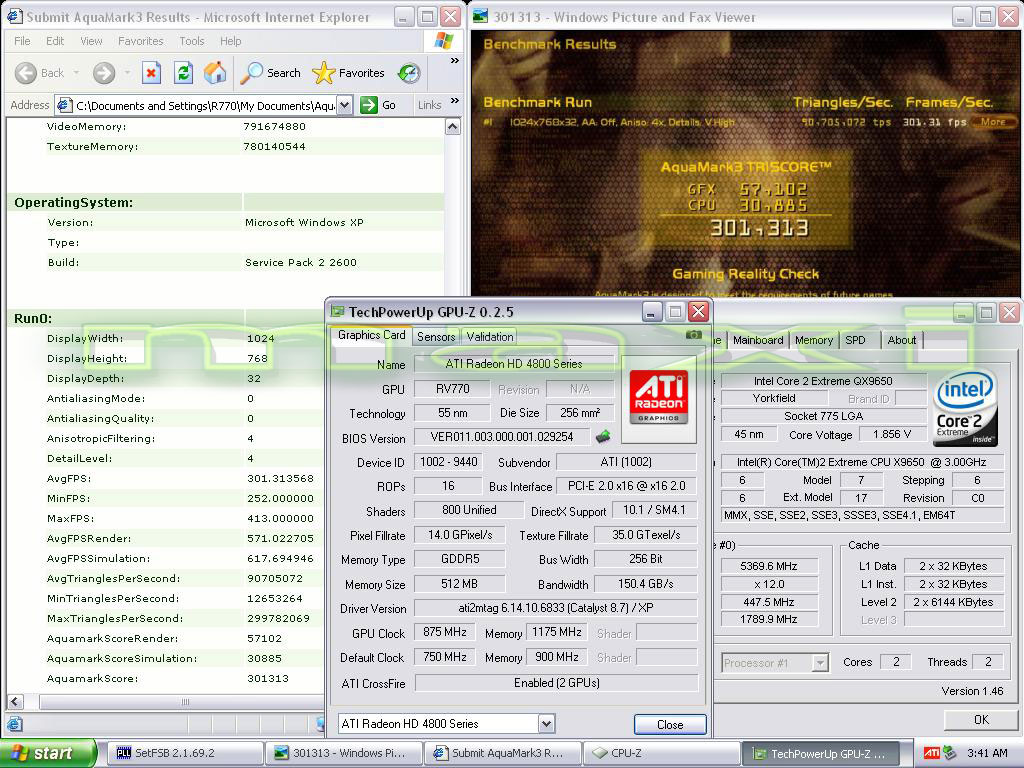1024x768 pixels.
Task: Click the Close button in GPU-Z
Action: [x=670, y=724]
